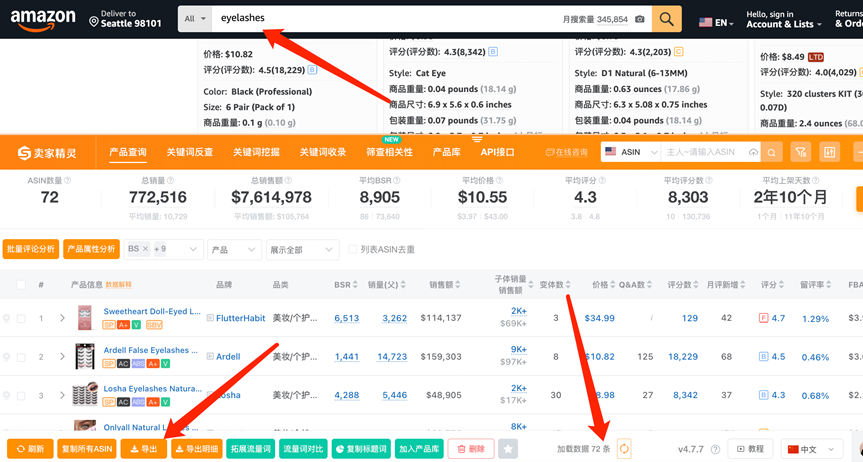This screenshot has width=863, height=462.
Task: Expand row 2 Ardell chevron
Action: [62, 357]
